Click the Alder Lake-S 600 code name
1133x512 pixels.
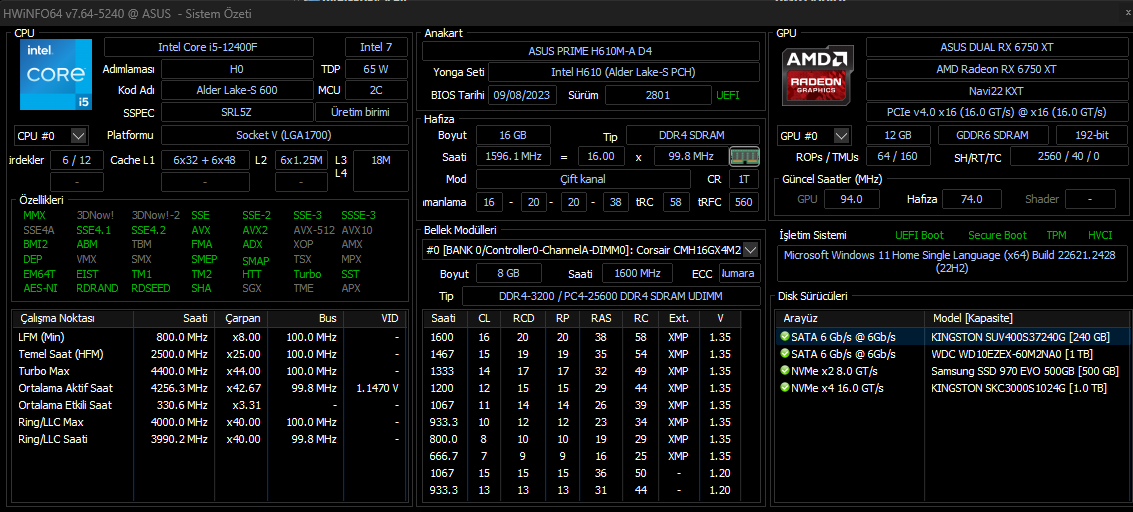[236, 90]
